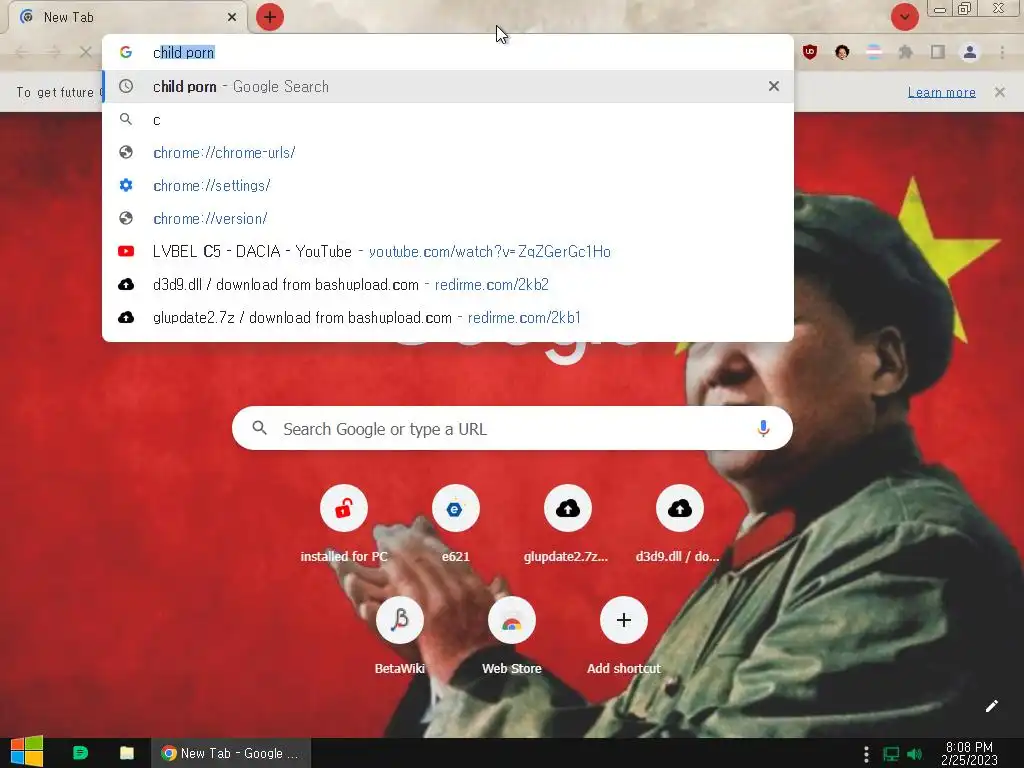
Task: Open glupdate2.7z bashupload suggestion row
Action: tap(448, 317)
